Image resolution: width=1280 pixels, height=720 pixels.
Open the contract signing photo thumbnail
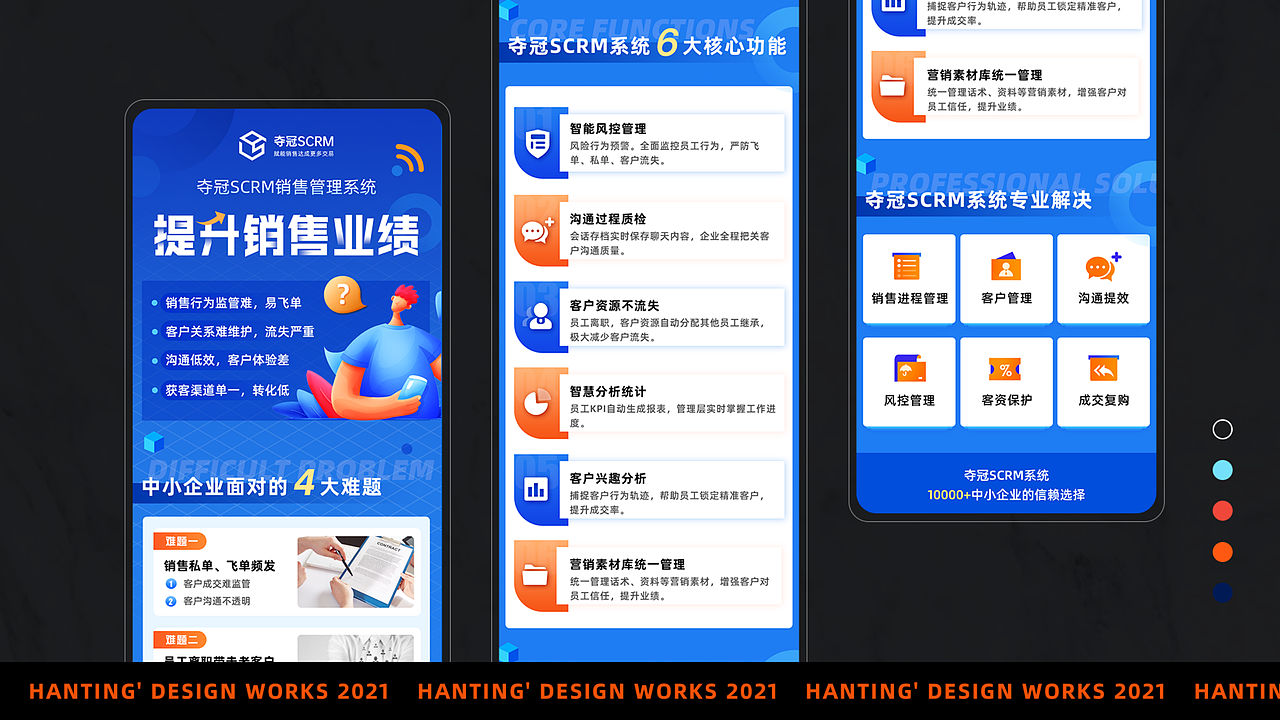[355, 572]
